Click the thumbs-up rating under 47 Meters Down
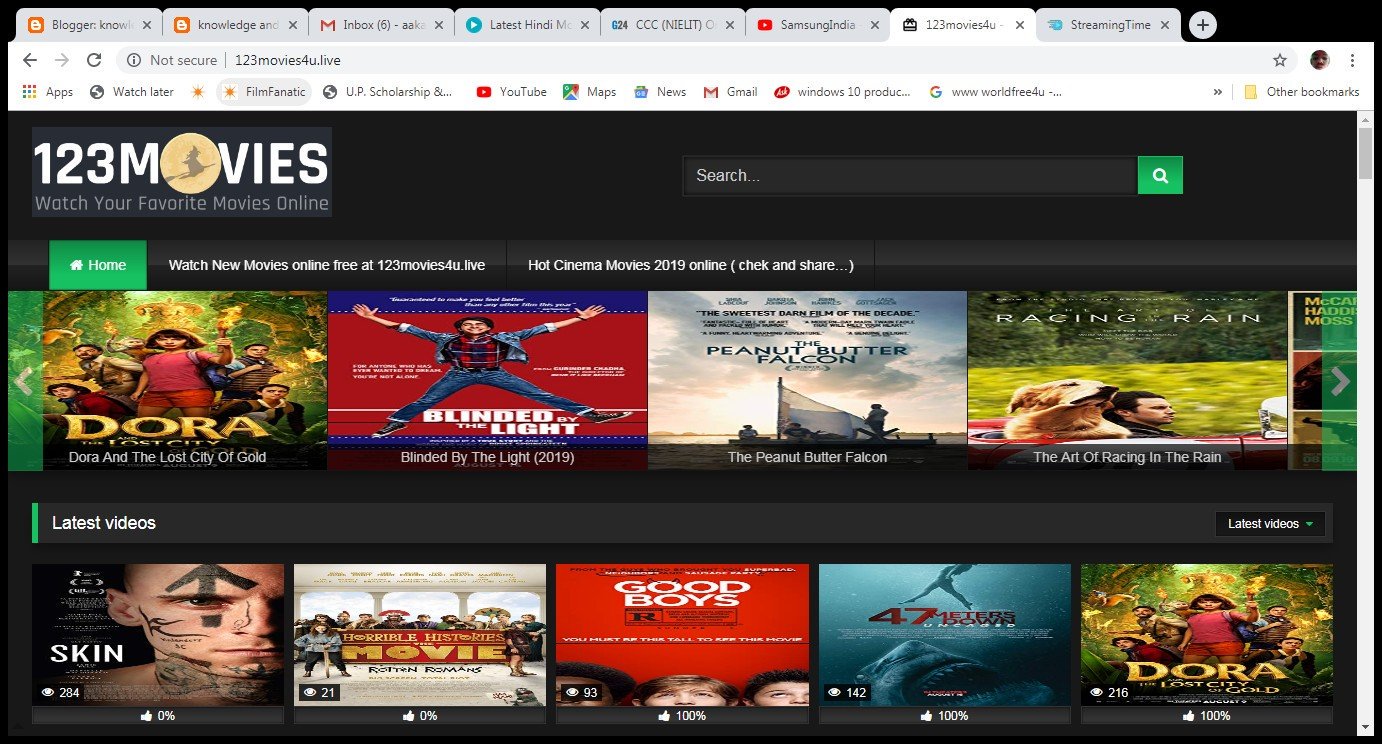Image resolution: width=1382 pixels, height=744 pixels. pyautogui.click(x=944, y=715)
